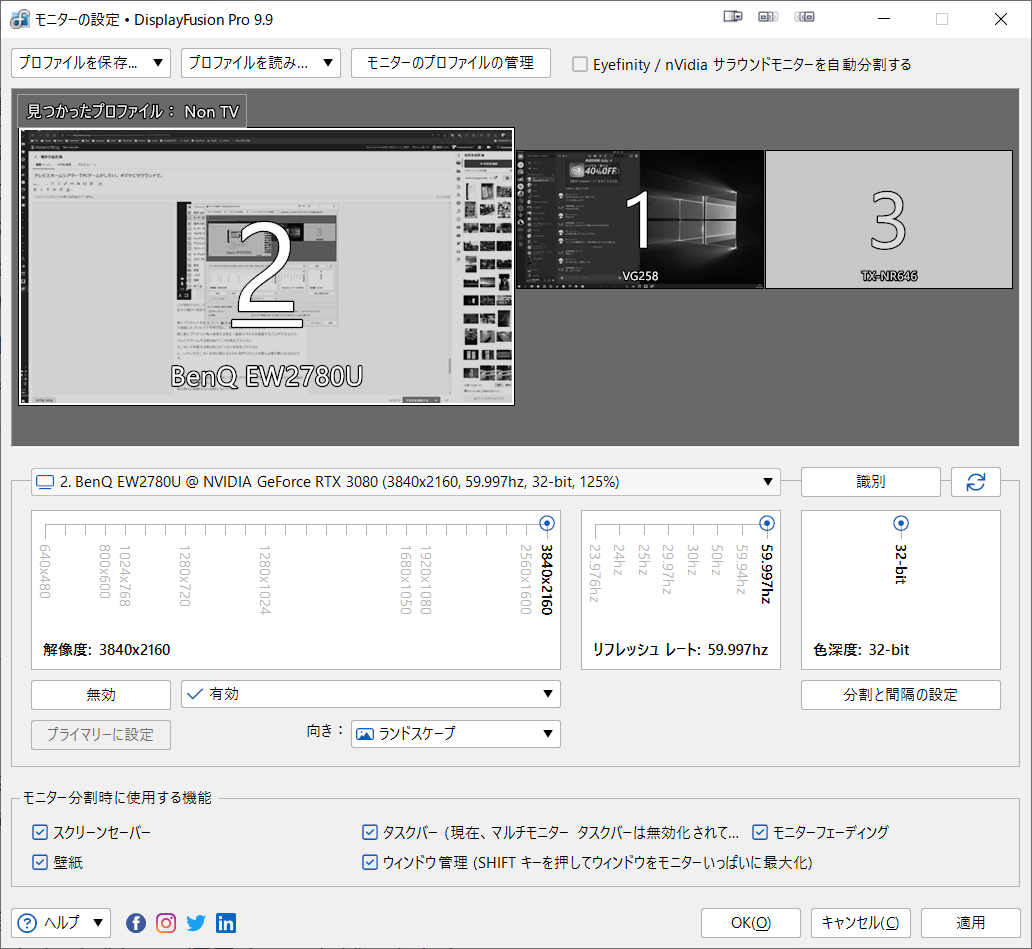1032x949 pixels.
Task: Click the OK(O) button
Action: 751,923
